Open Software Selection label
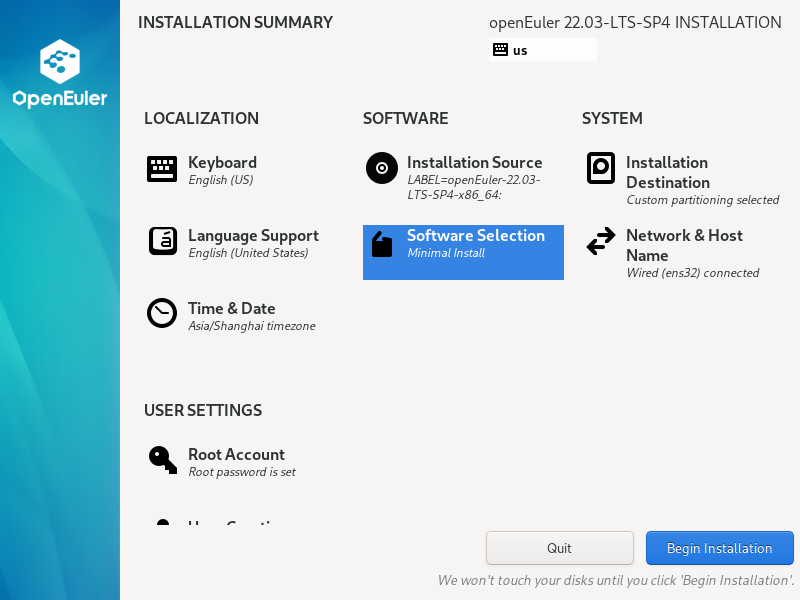800x600 pixels. coord(476,235)
